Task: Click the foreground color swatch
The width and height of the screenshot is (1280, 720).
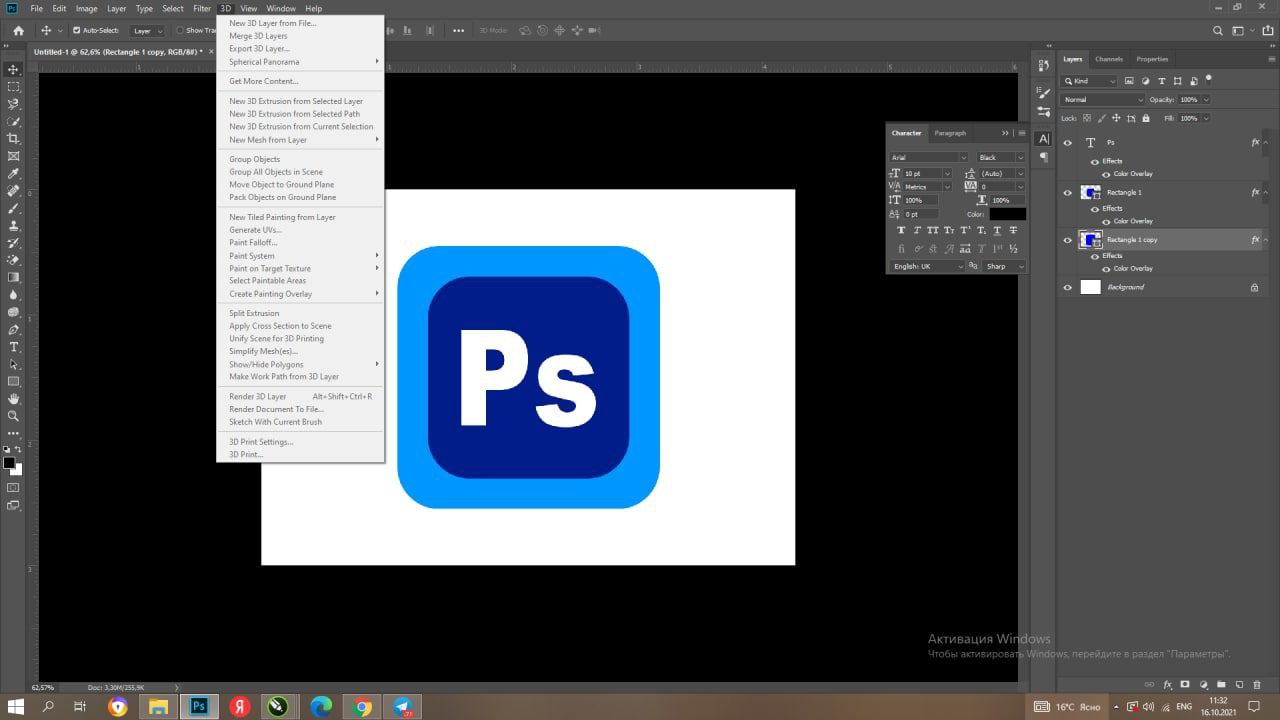Action: click(9, 463)
